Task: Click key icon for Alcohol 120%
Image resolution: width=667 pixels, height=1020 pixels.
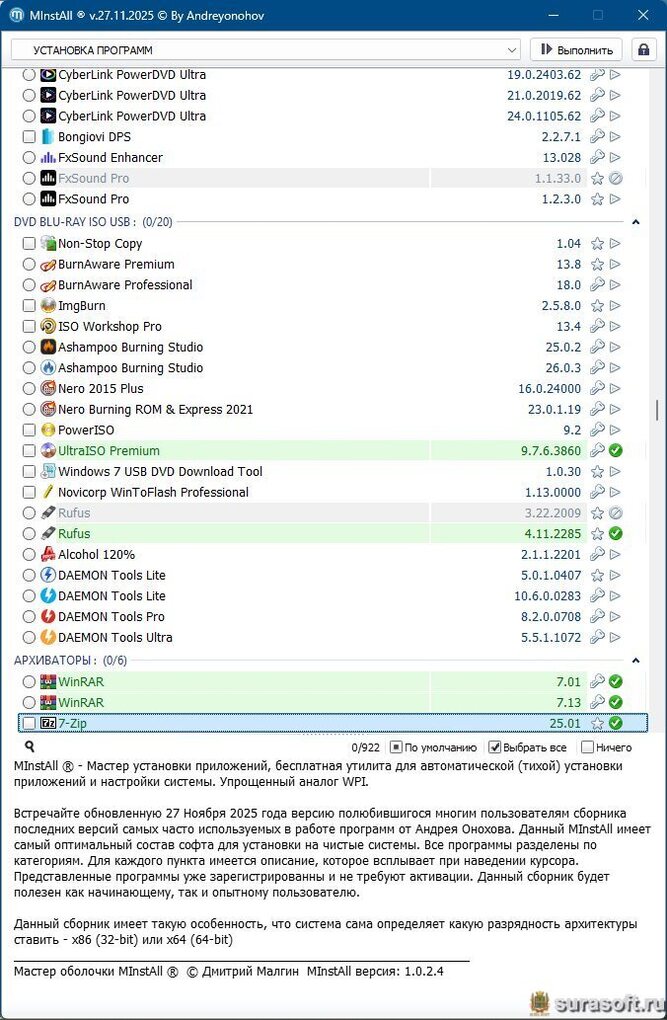Action: (x=597, y=554)
